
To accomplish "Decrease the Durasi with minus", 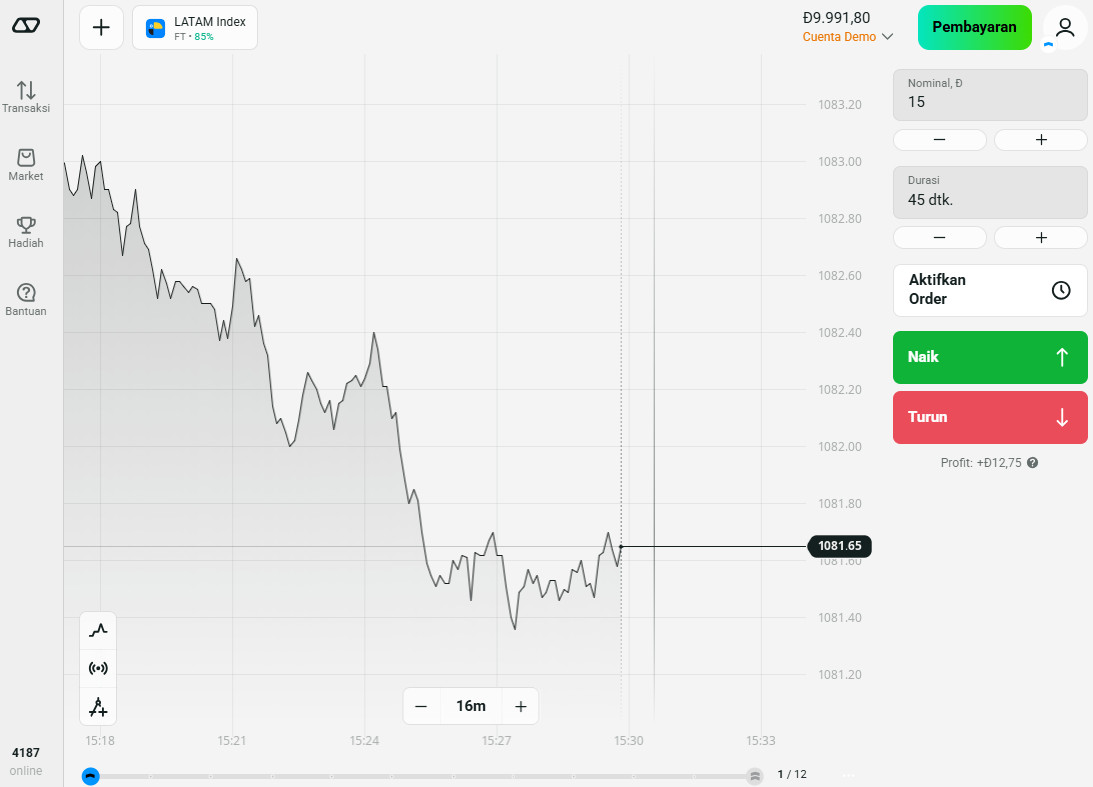I will [x=939, y=237].
